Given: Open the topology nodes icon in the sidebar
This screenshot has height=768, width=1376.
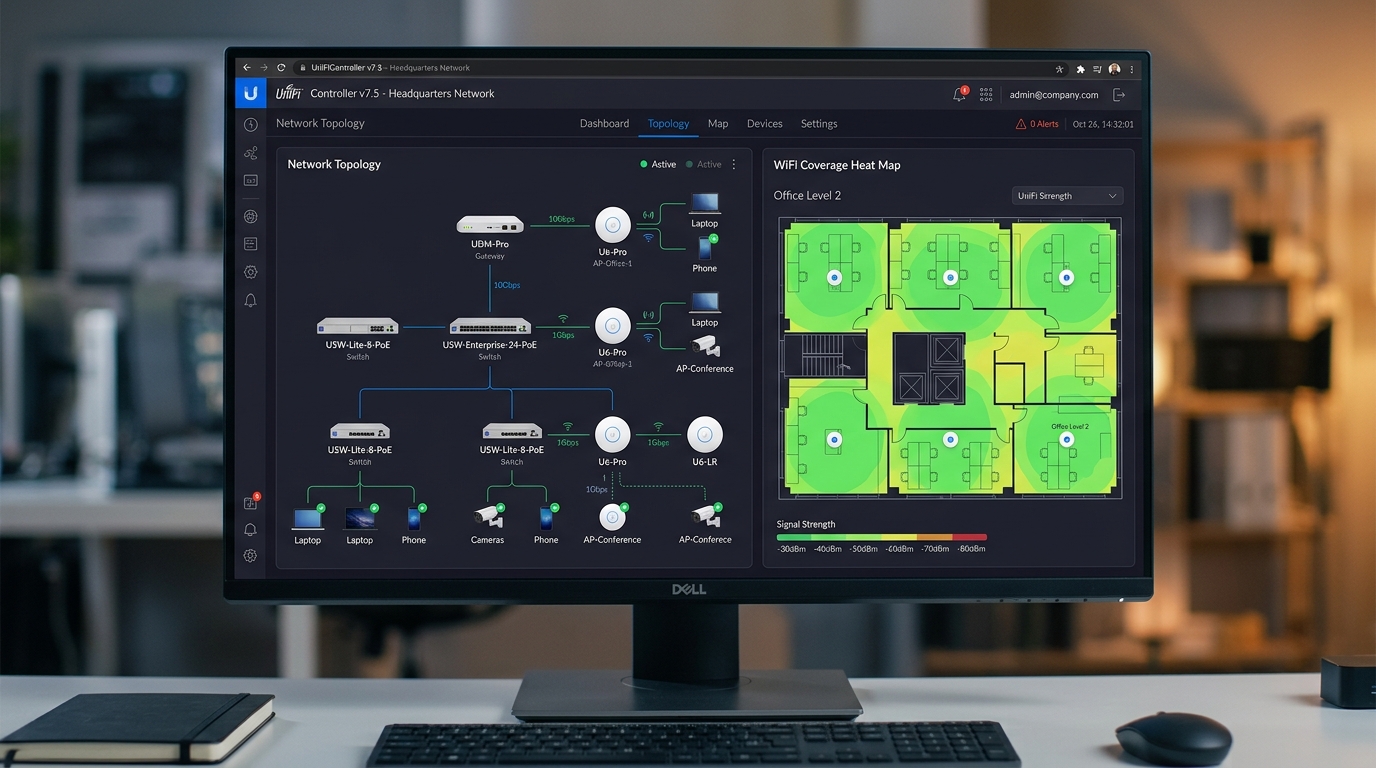Looking at the screenshot, I should pyautogui.click(x=250, y=153).
